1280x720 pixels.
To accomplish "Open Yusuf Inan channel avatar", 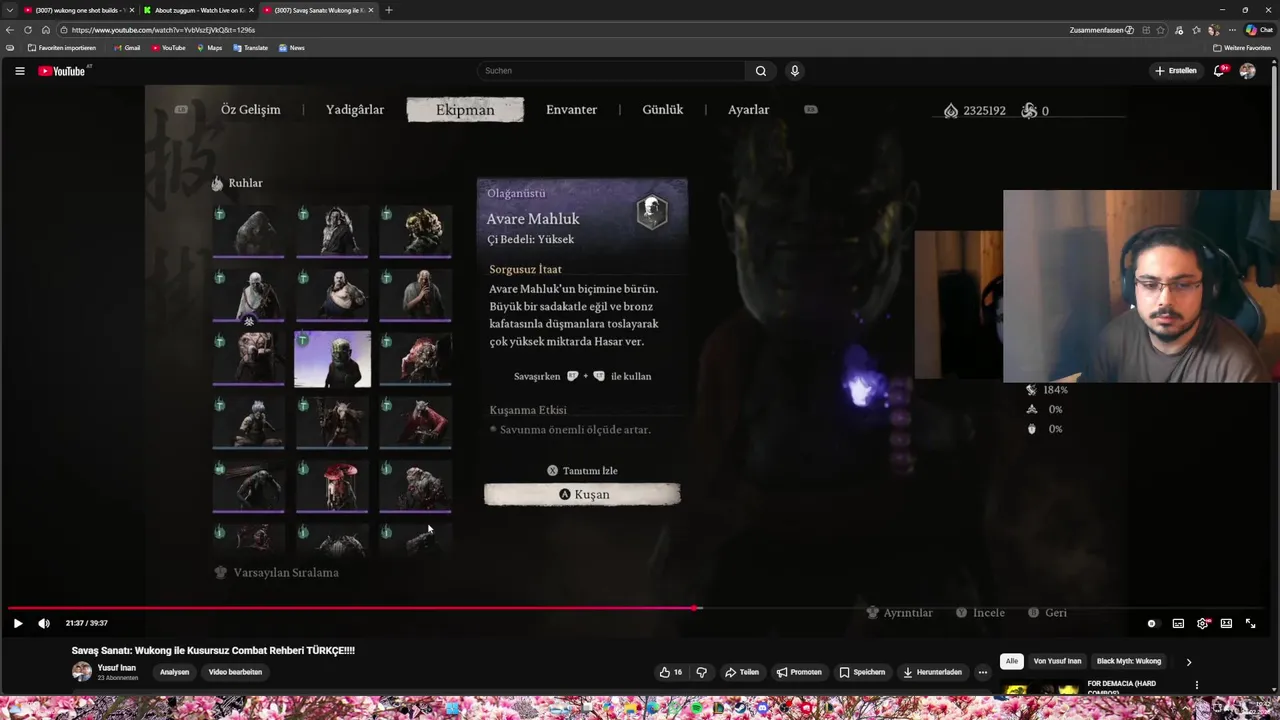I will tap(81, 672).
